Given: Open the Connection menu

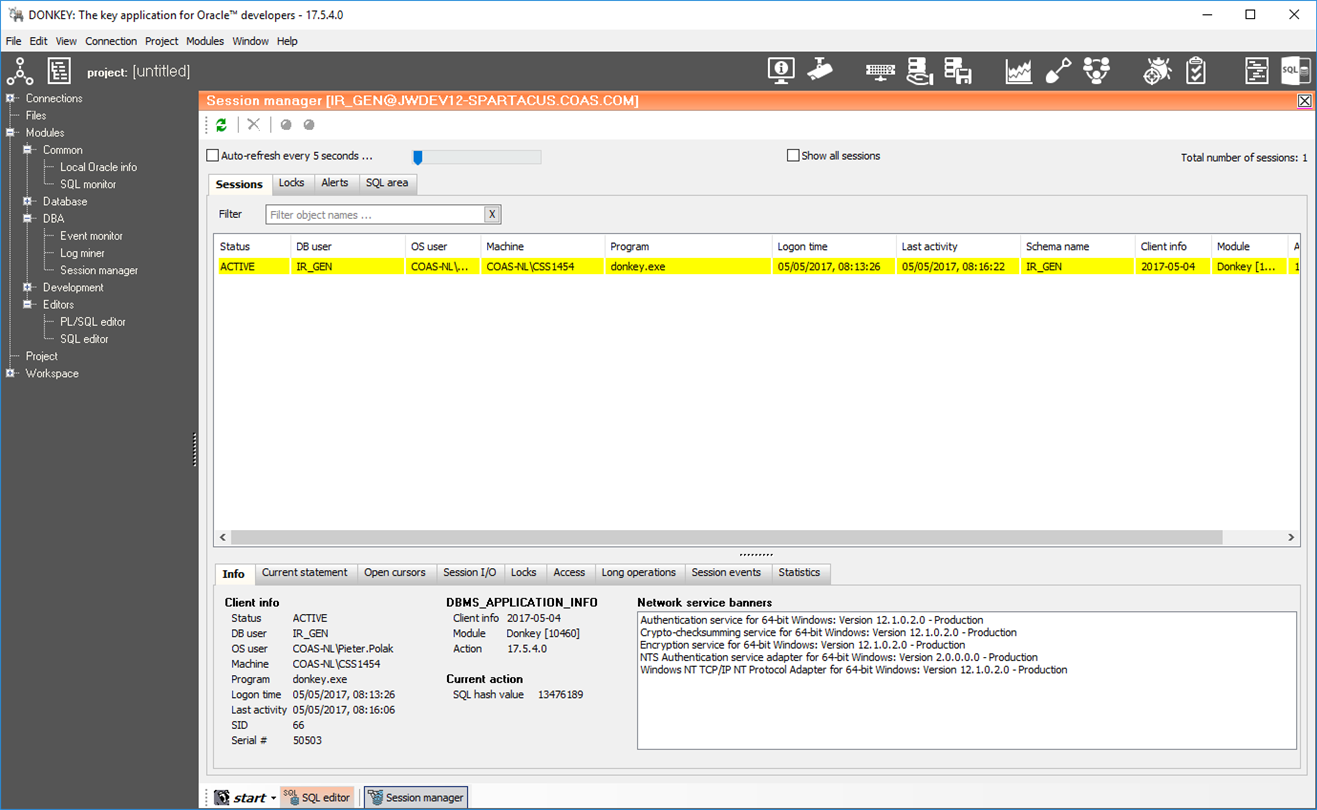Looking at the screenshot, I should point(111,41).
